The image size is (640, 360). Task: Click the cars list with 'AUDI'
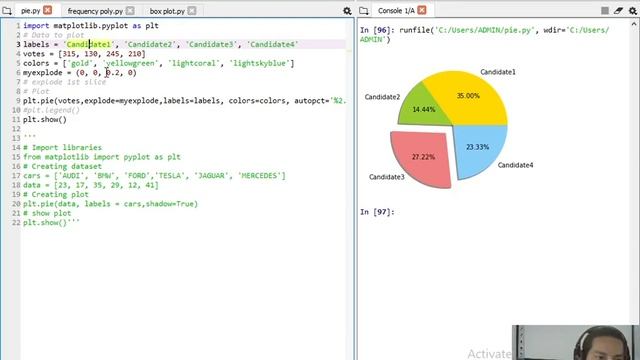pos(154,176)
